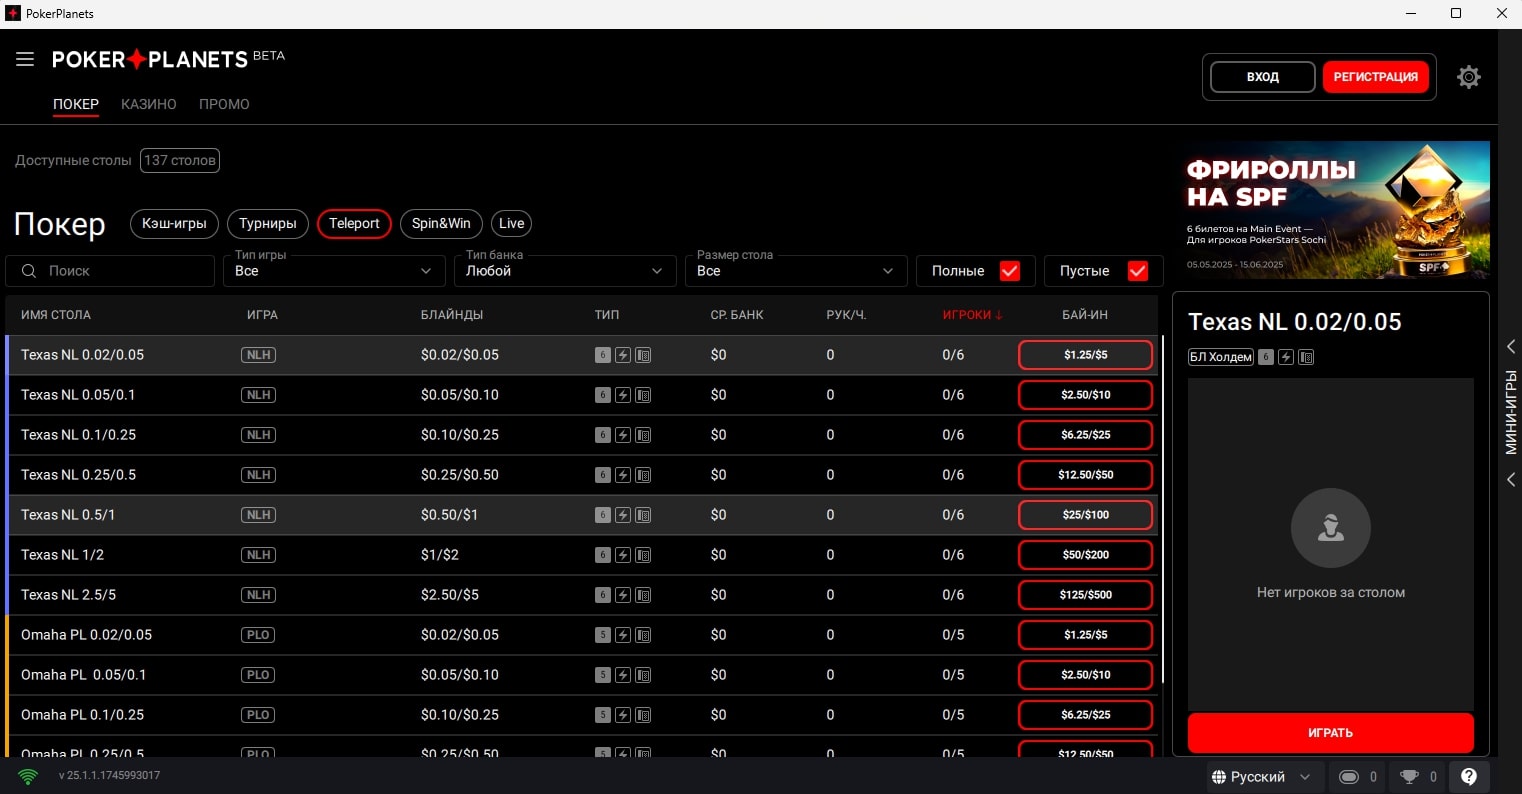The image size is (1522, 794).
Task: Click the empty seat player avatar
Action: 1330,528
